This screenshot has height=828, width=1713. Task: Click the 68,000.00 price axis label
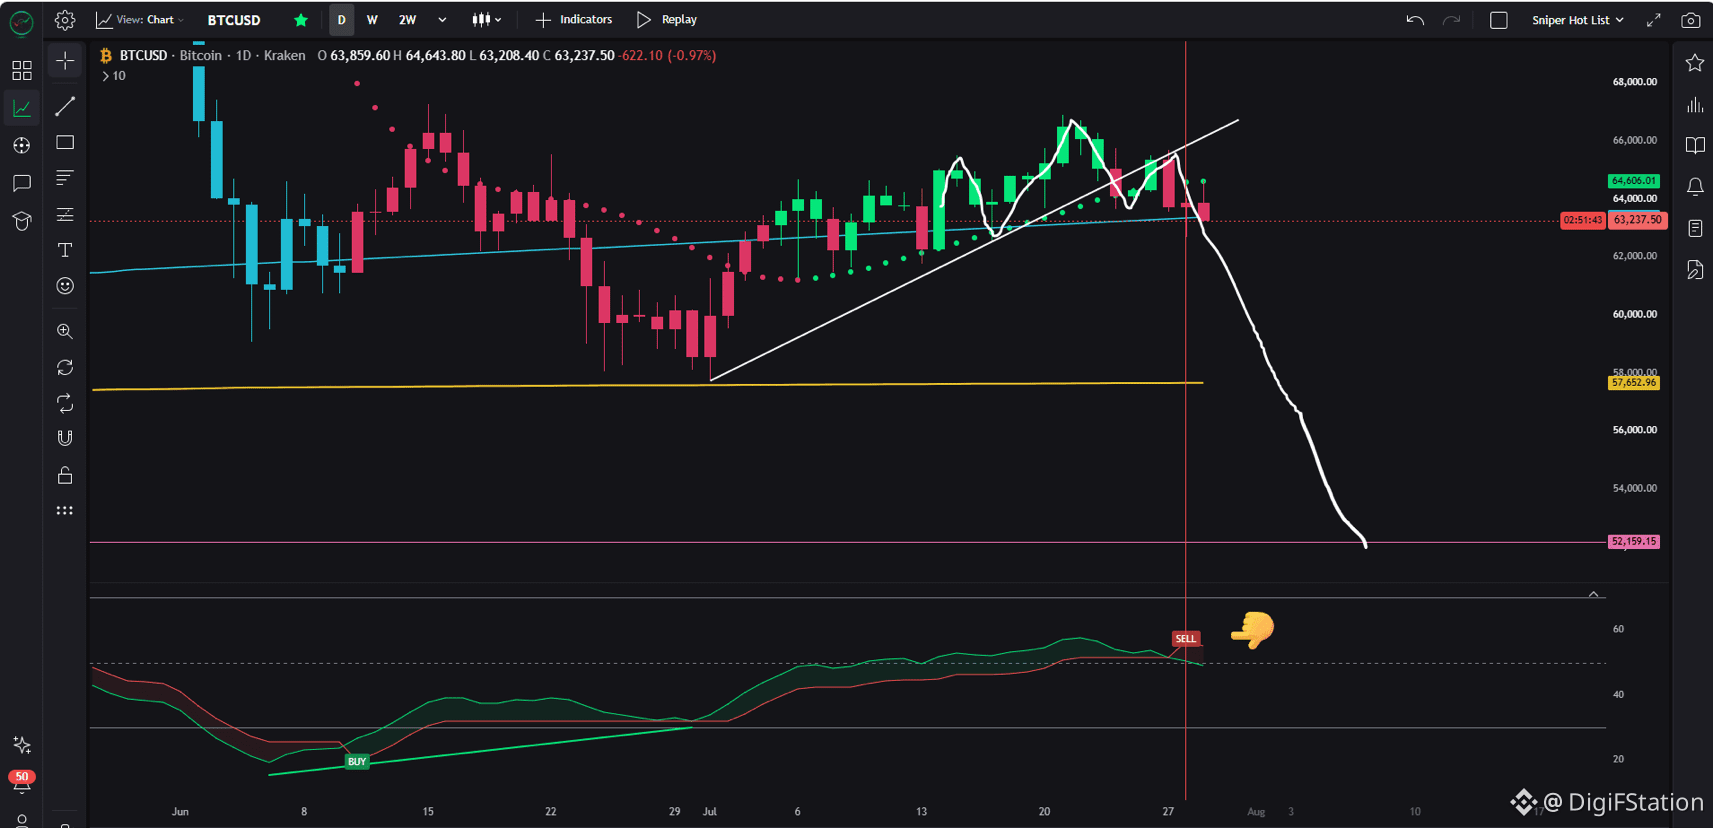[1635, 82]
